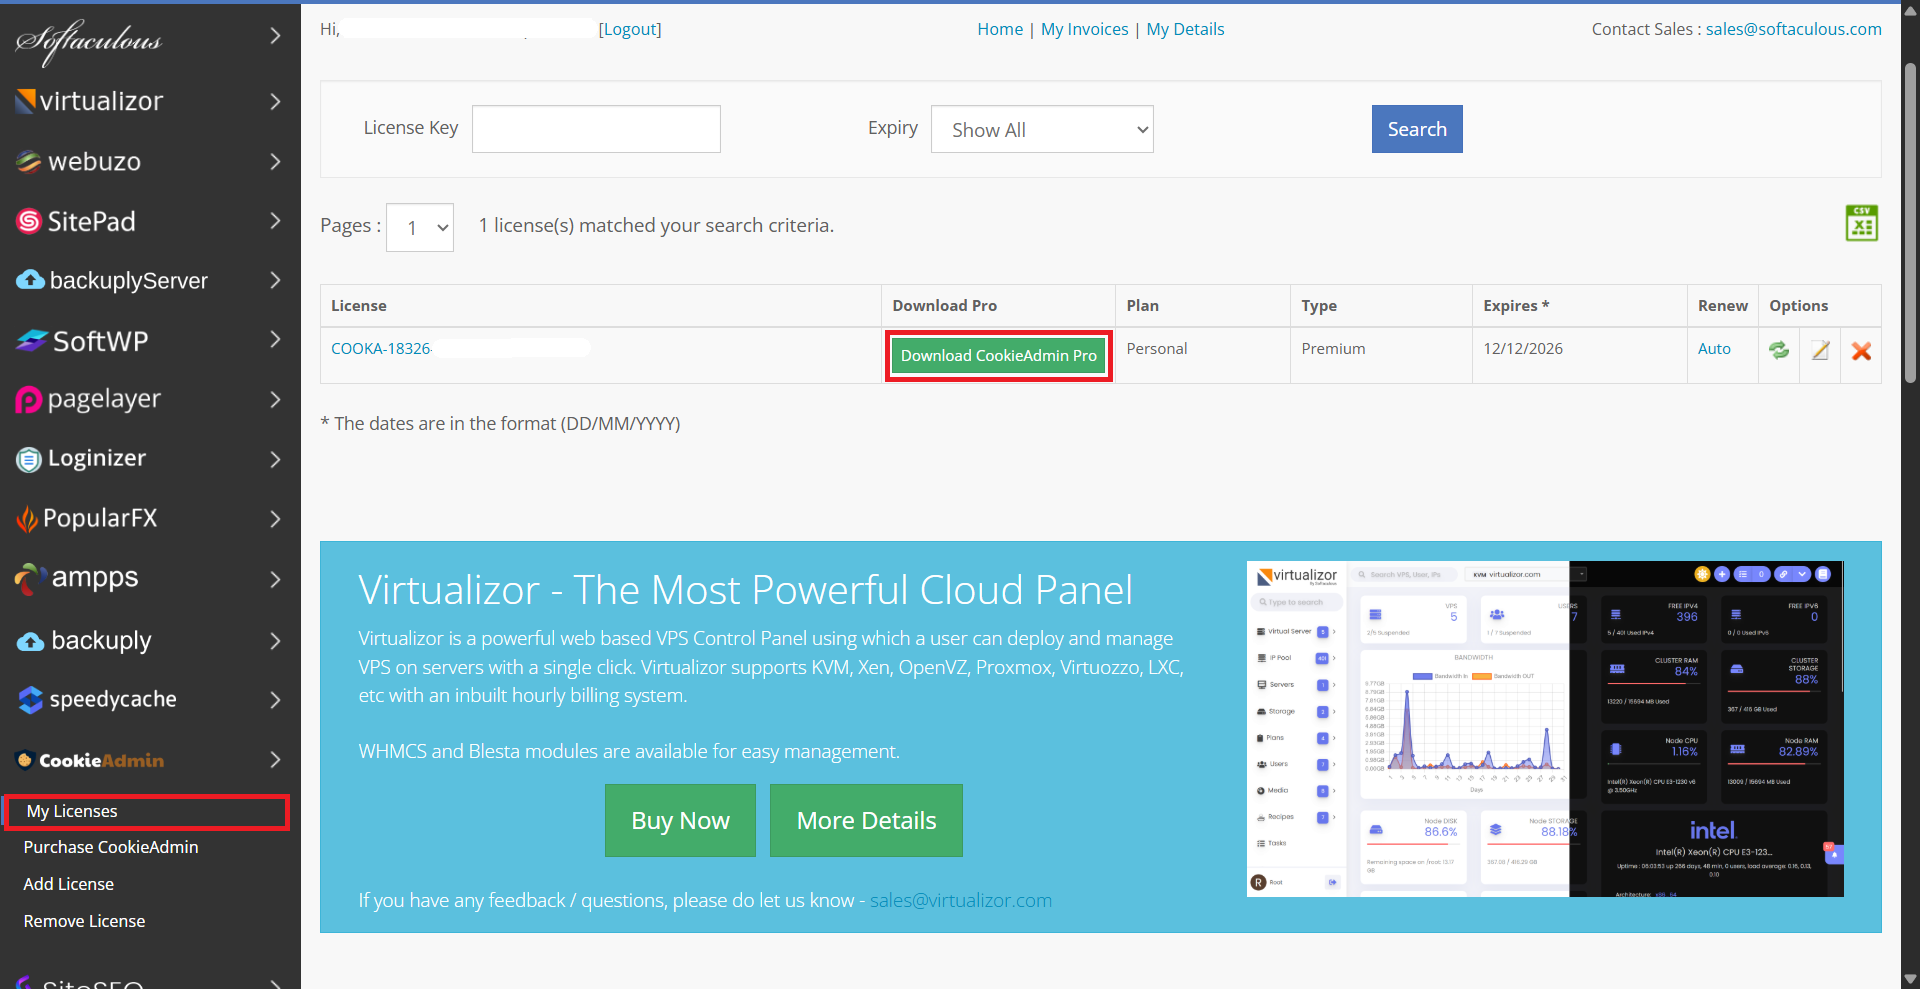Click into the License Key input field
The width and height of the screenshot is (1920, 989).
(x=596, y=129)
